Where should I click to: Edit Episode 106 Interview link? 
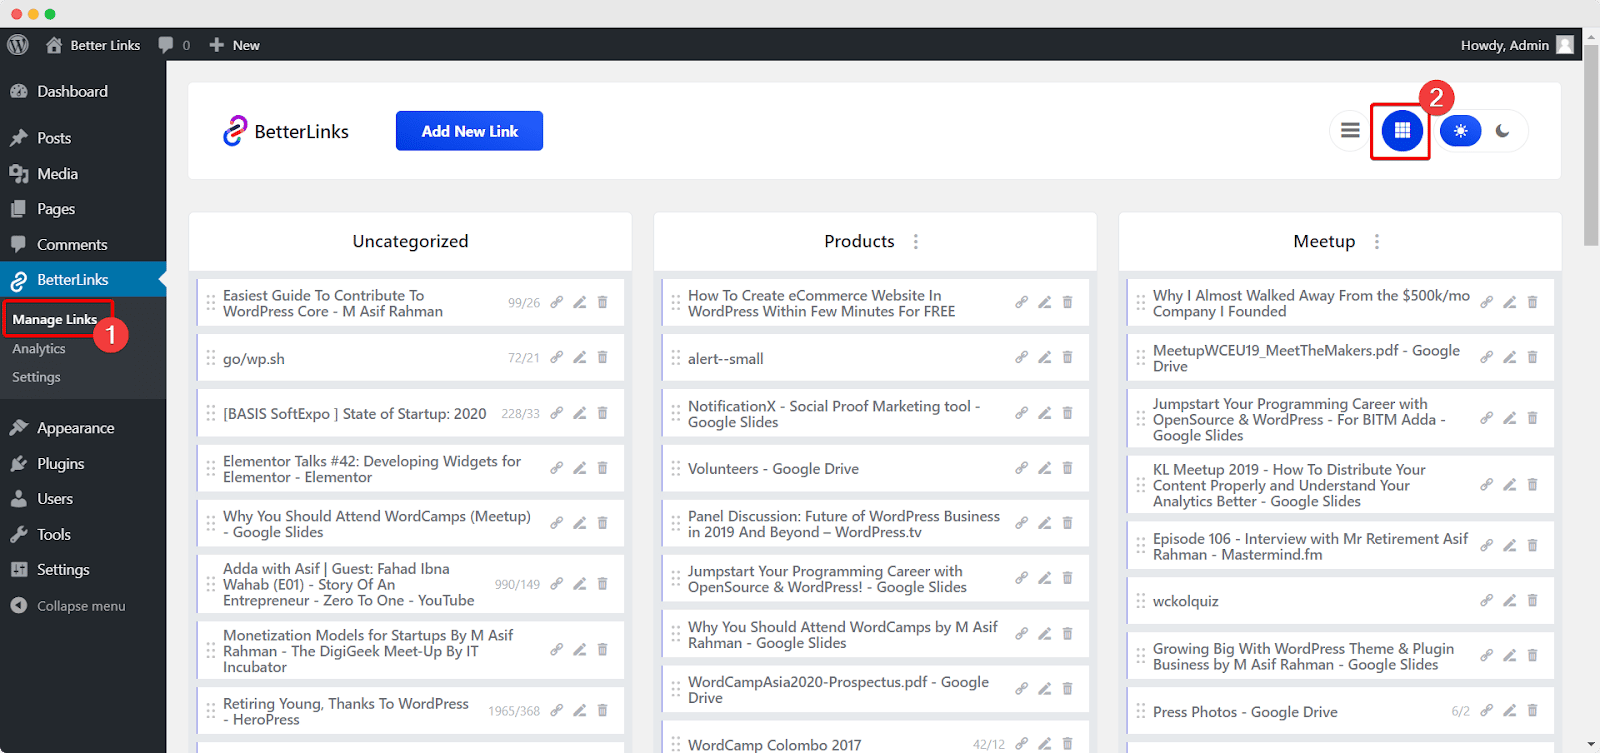click(x=1509, y=545)
